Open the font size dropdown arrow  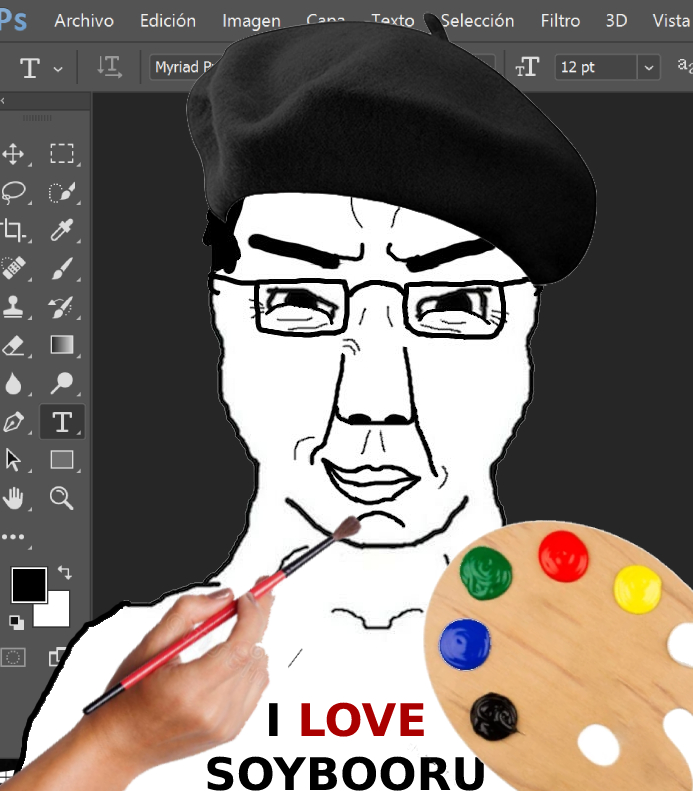(x=650, y=67)
